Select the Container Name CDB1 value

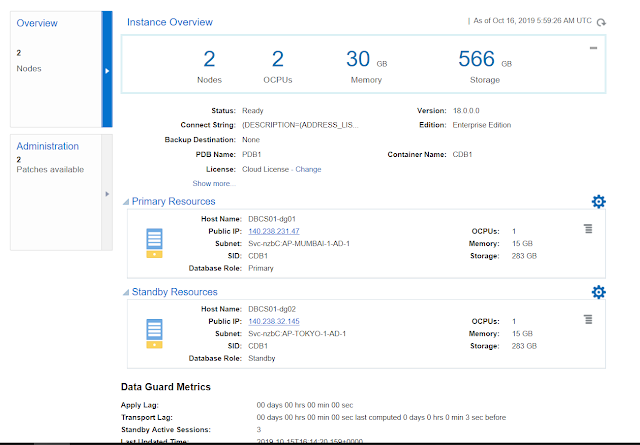(462, 154)
